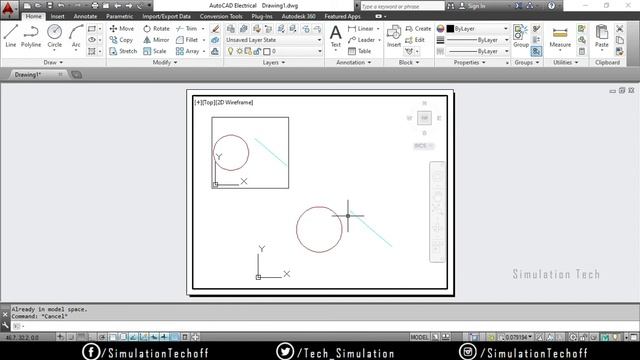Click the Trim tool
640x360 pixels.
pyautogui.click(x=187, y=29)
